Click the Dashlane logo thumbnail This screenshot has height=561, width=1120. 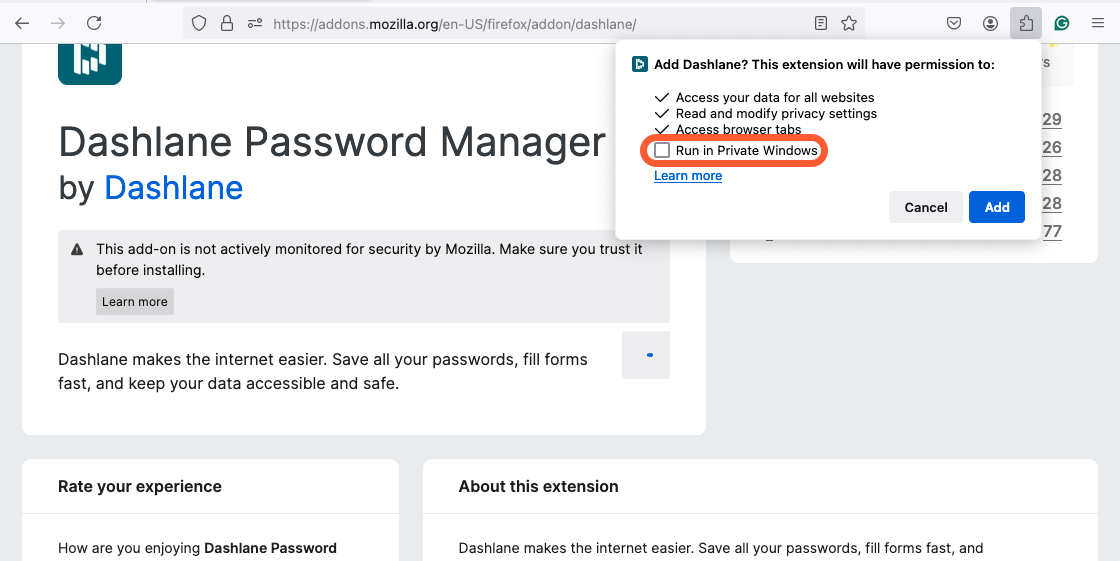pyautogui.click(x=90, y=63)
